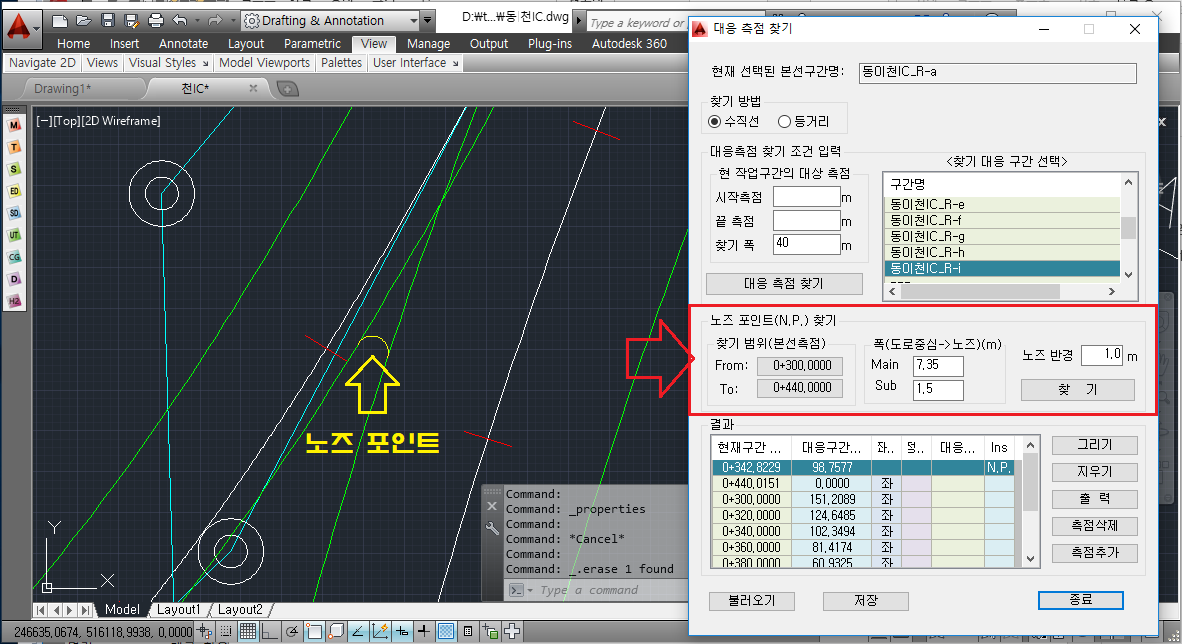
Task: Select the 수직선 radio button
Action: coord(714,122)
